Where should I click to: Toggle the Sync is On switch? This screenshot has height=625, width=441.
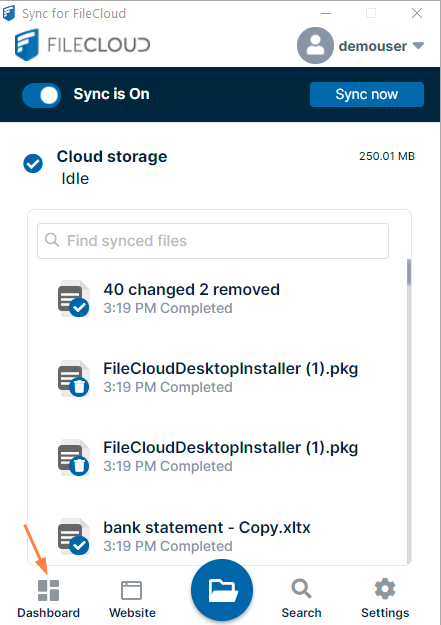41,95
